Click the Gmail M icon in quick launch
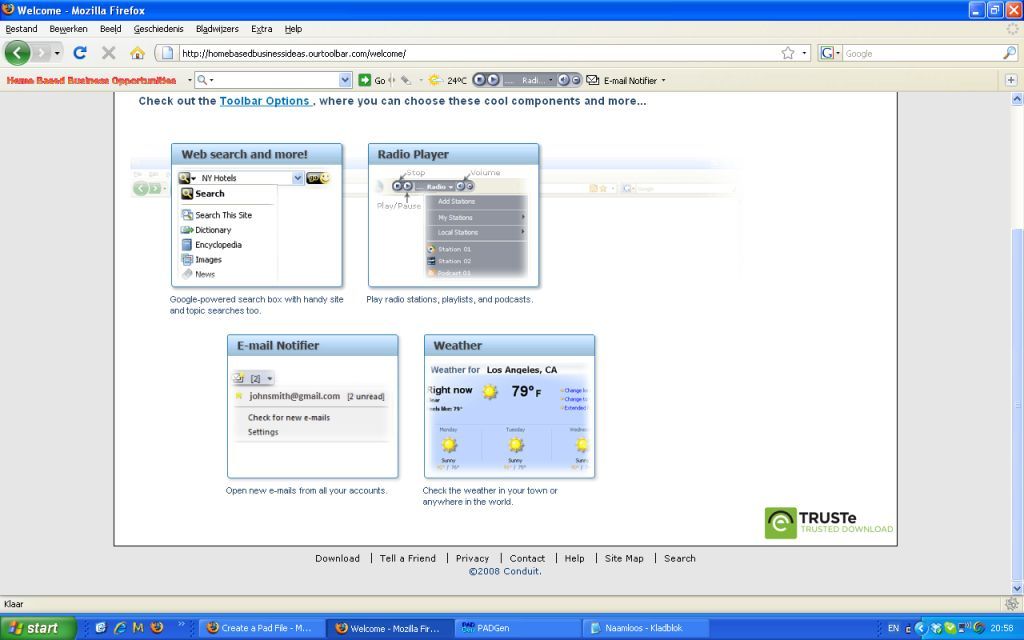The width and height of the screenshot is (1024, 640). (138, 628)
